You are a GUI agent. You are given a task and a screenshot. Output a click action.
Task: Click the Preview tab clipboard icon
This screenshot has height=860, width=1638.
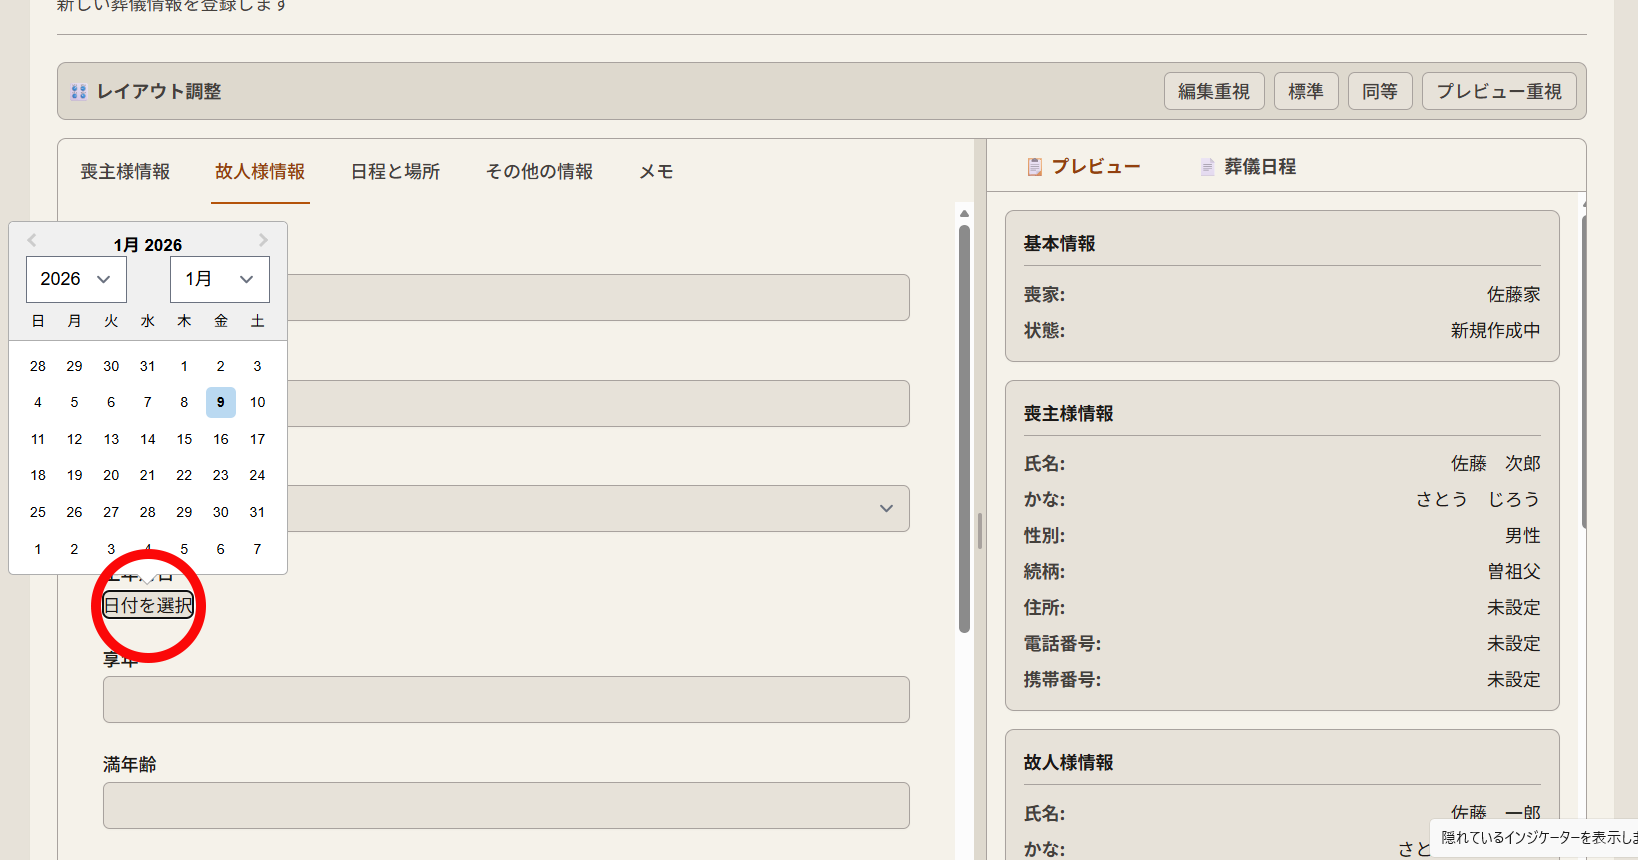click(1035, 167)
